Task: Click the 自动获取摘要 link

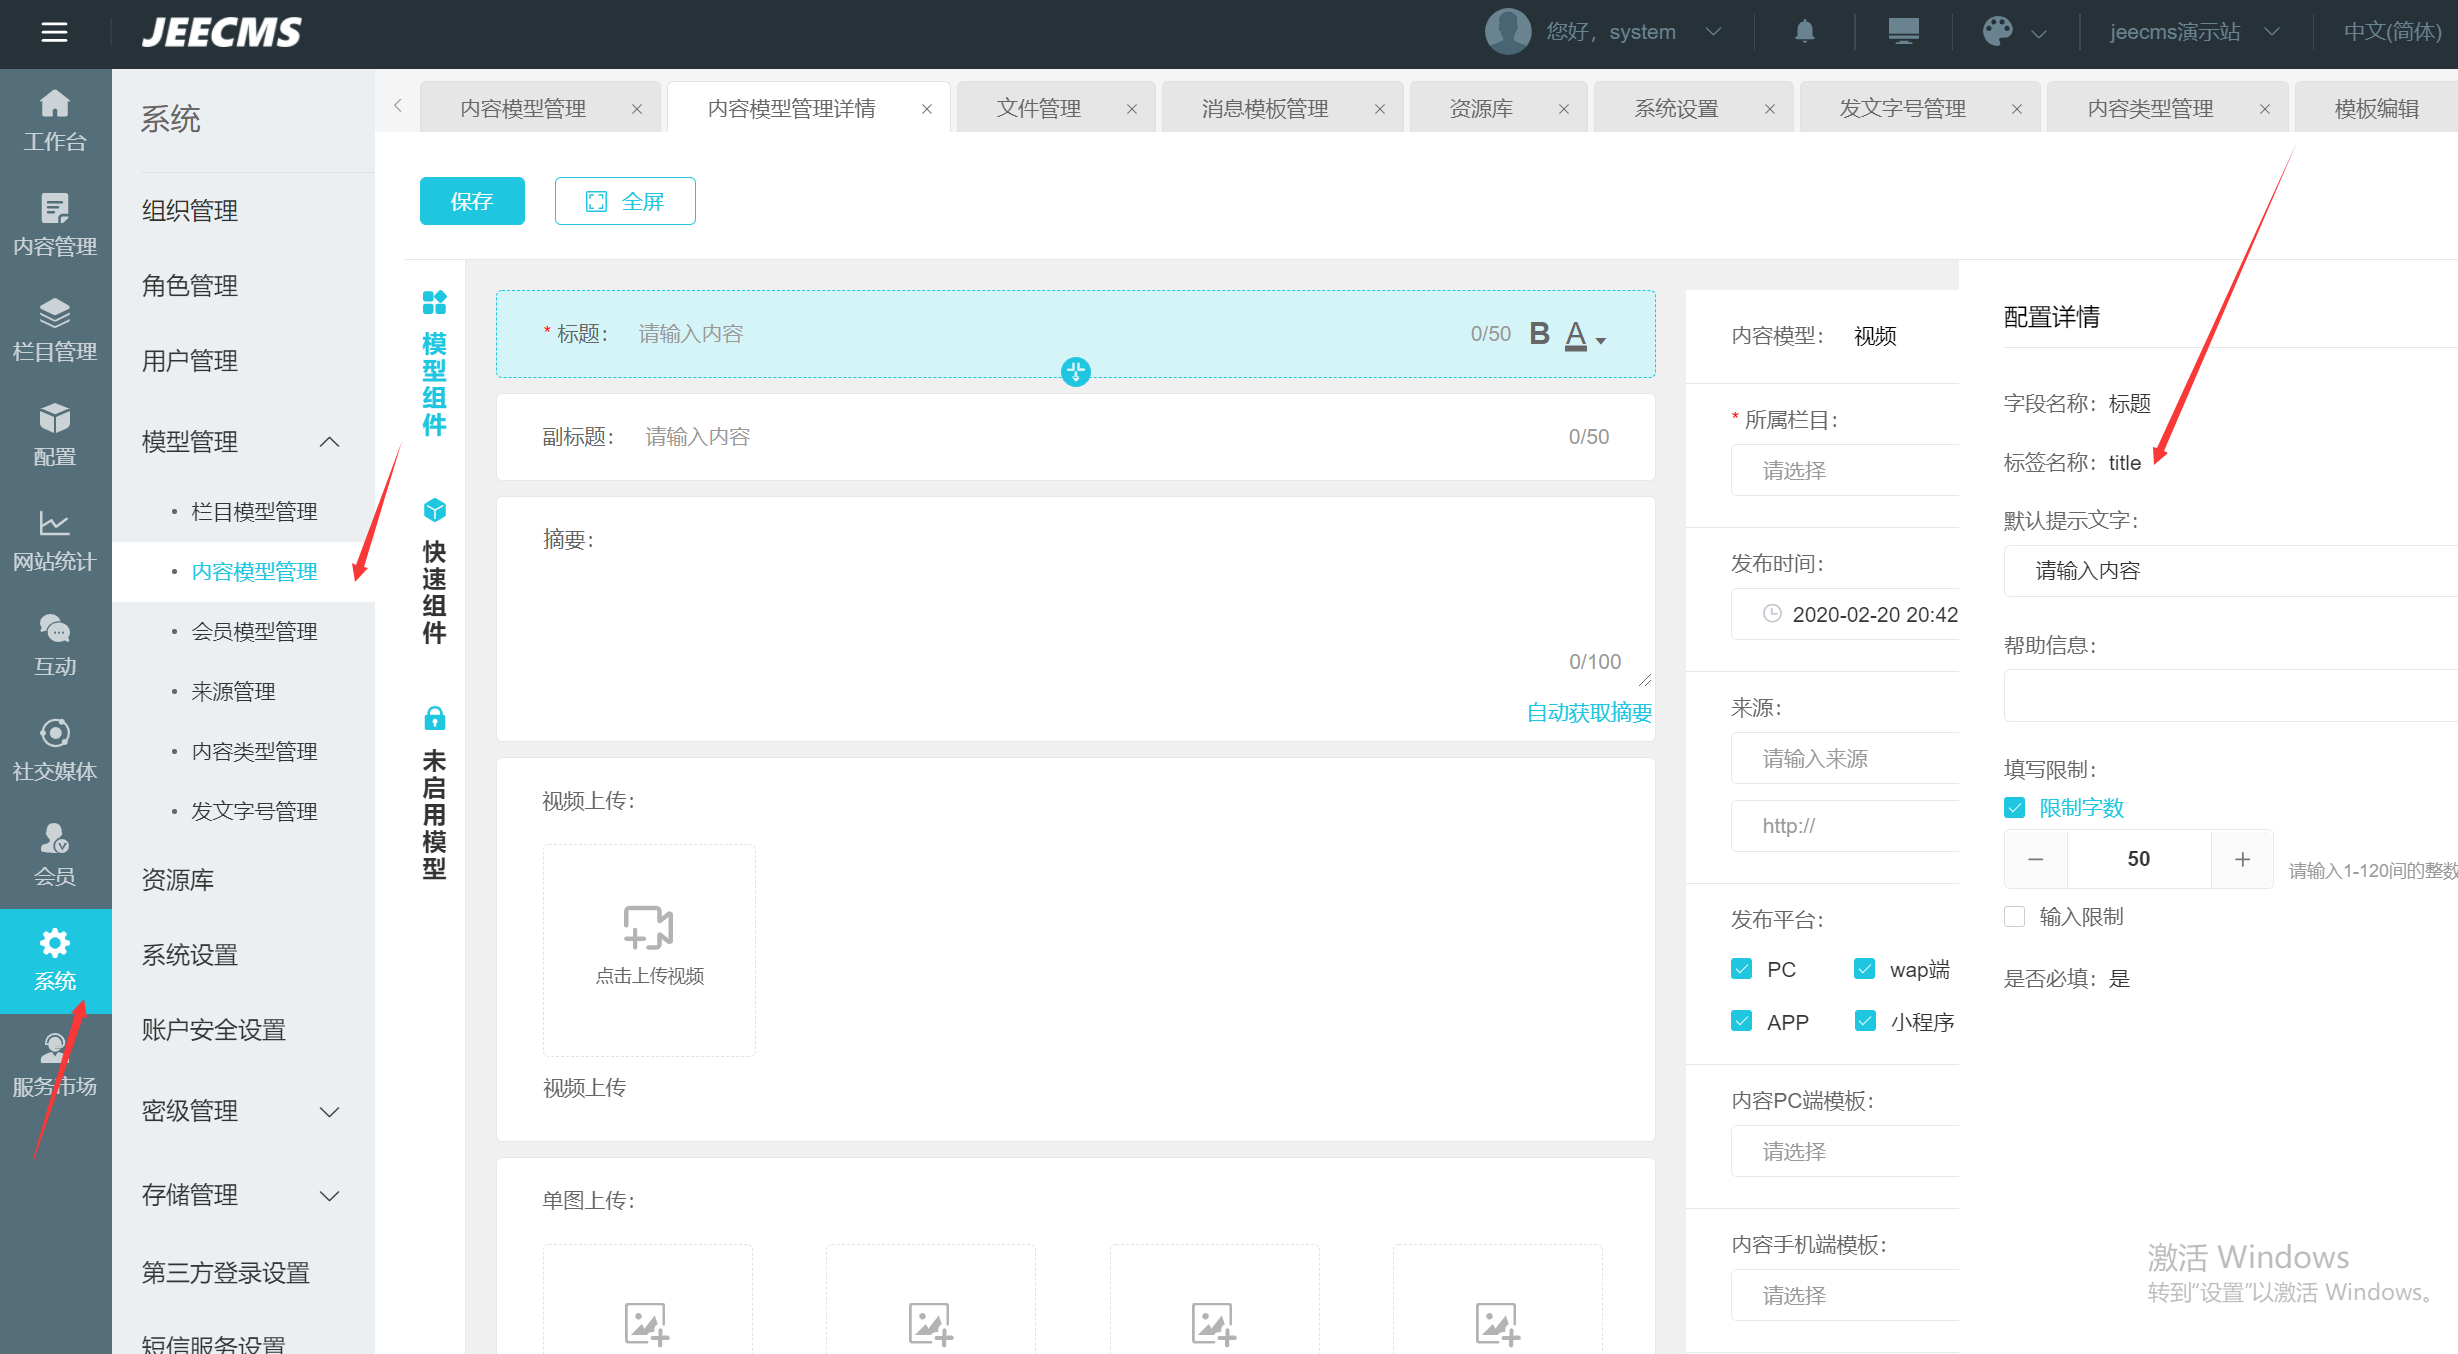Action: [x=1588, y=713]
